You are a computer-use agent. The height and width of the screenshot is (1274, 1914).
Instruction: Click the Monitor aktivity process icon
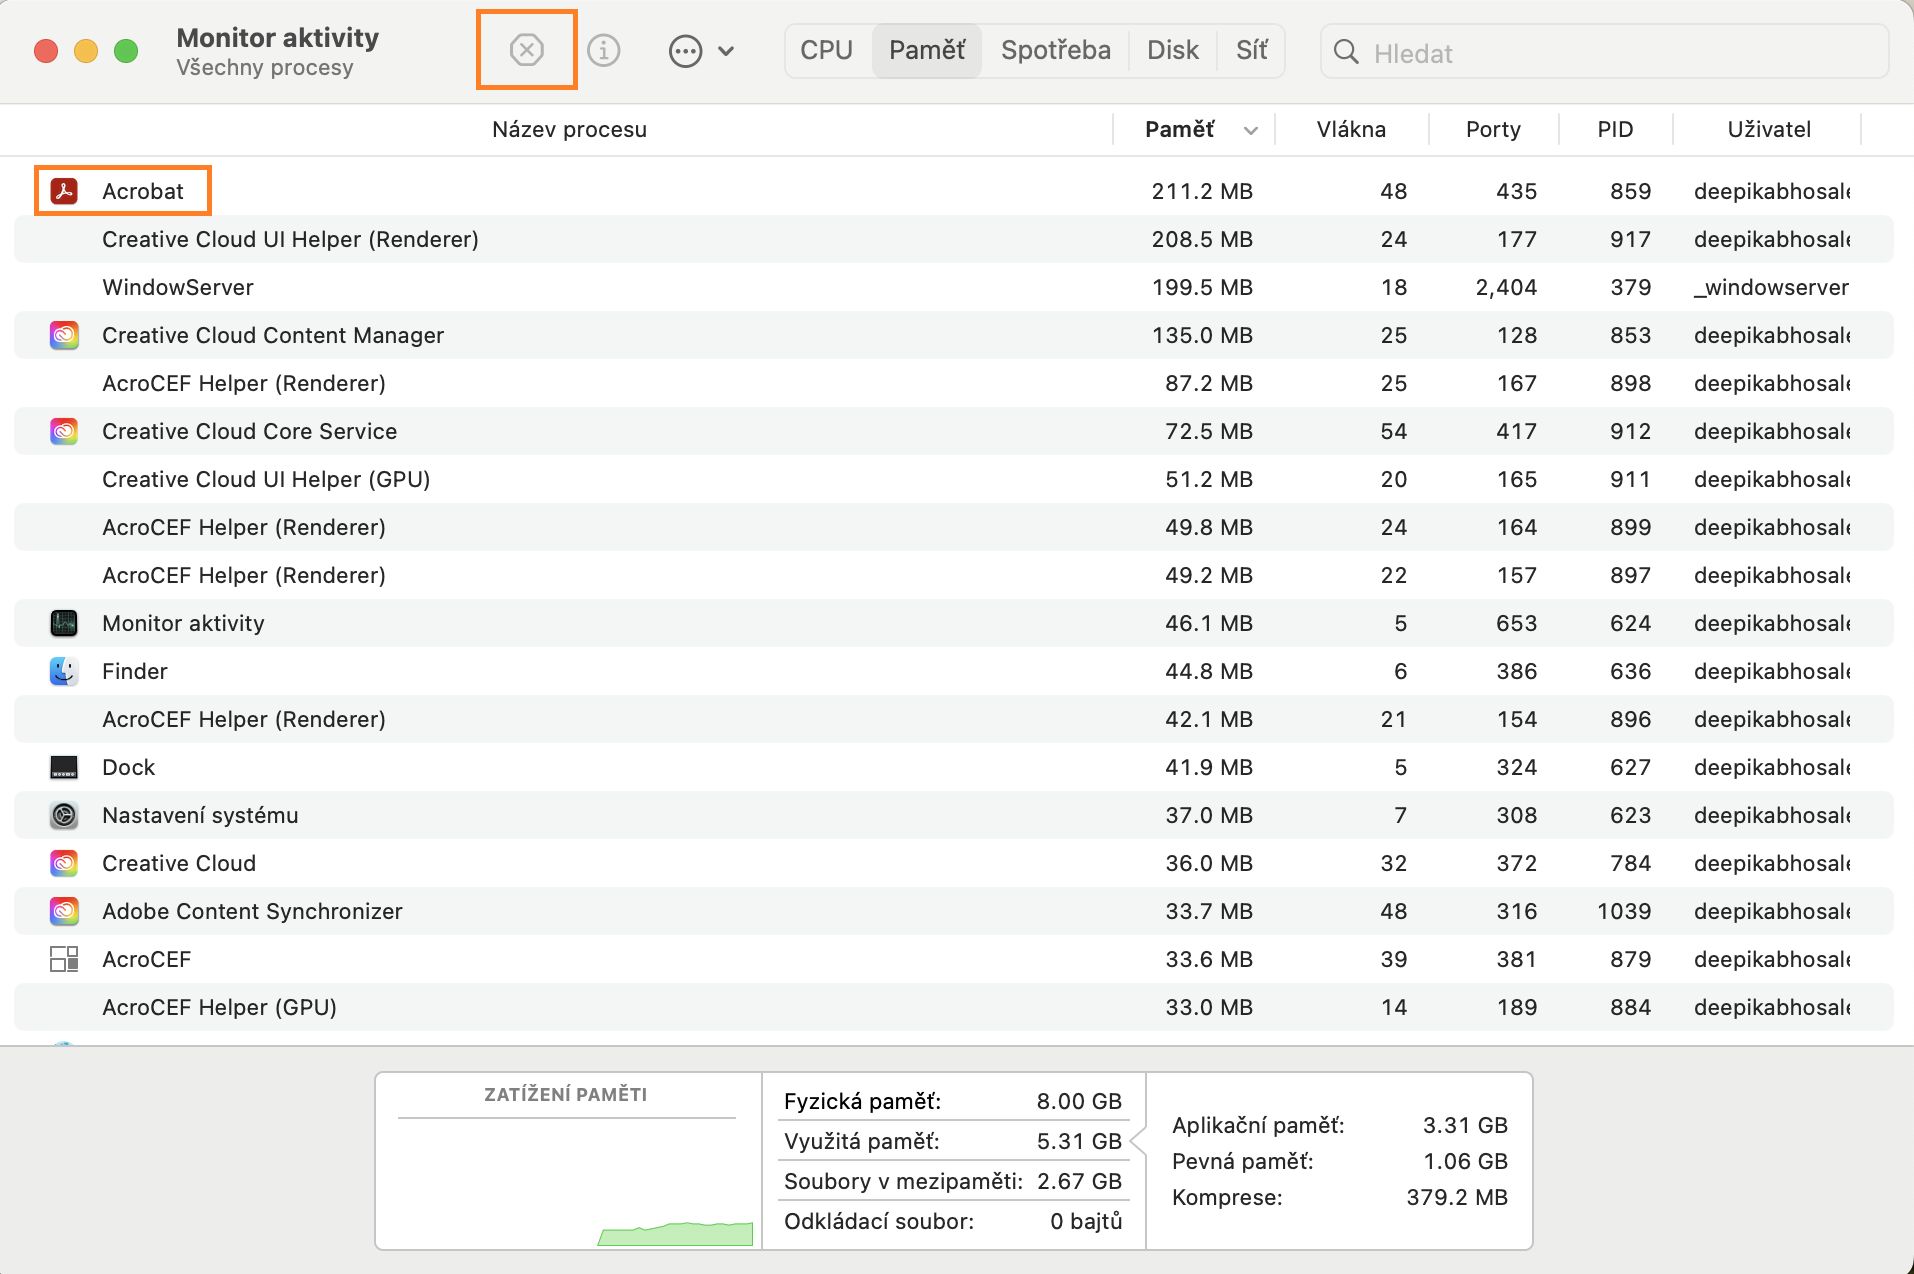pos(64,623)
